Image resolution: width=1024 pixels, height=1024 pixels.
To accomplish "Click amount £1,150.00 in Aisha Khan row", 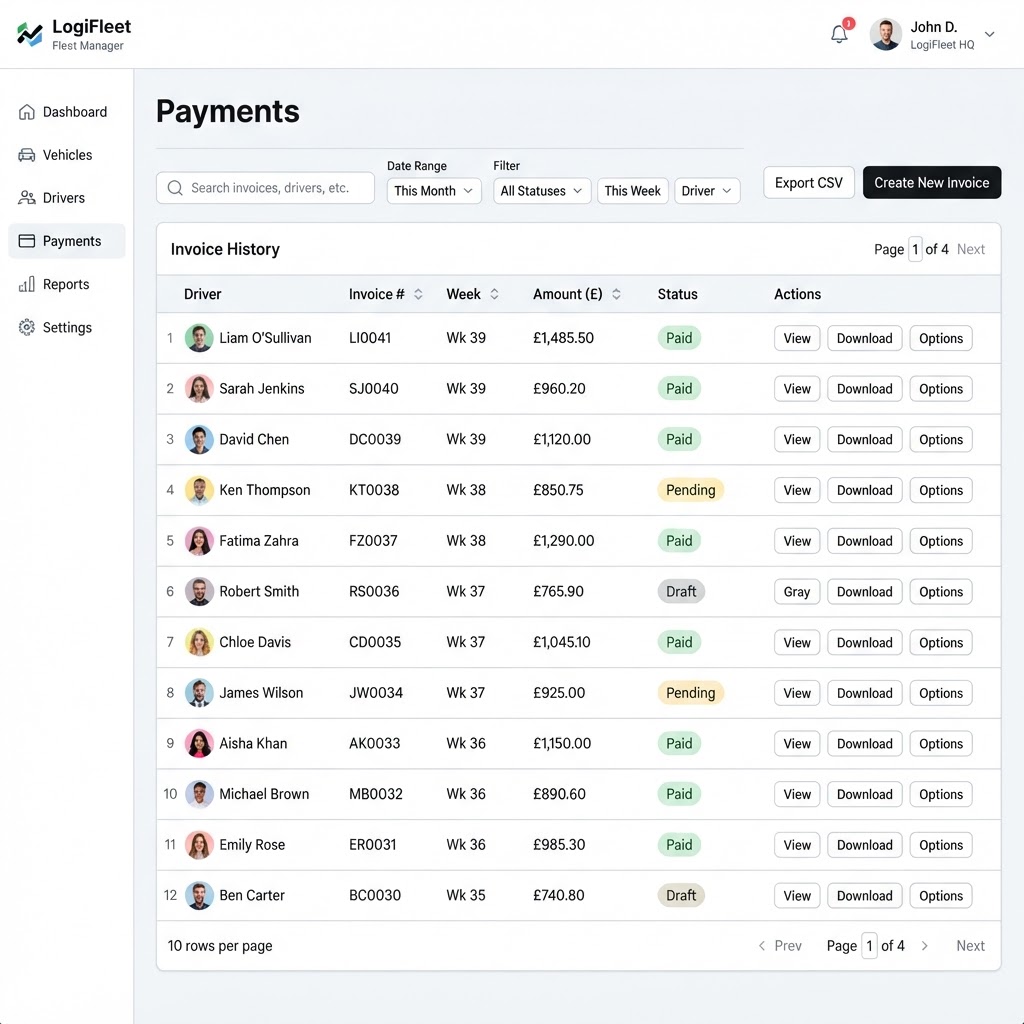I will click(562, 743).
